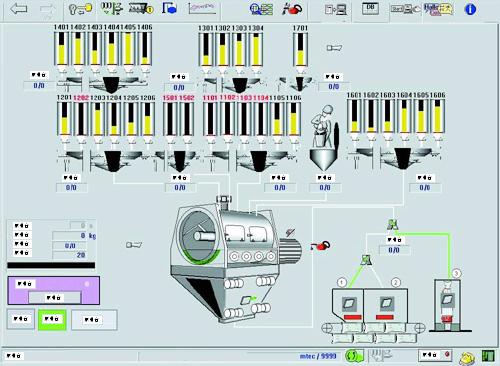
Task: Toggle the green diverter valve above bagging station 1
Action: 366,259
